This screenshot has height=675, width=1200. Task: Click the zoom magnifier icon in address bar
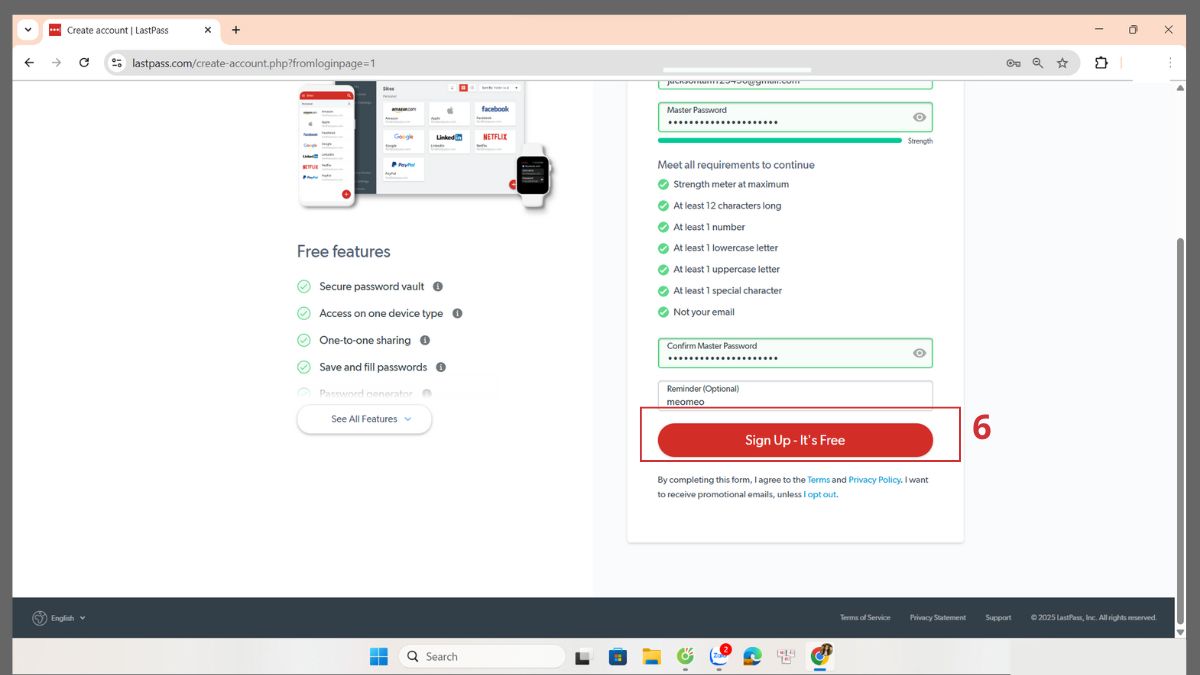1038,63
